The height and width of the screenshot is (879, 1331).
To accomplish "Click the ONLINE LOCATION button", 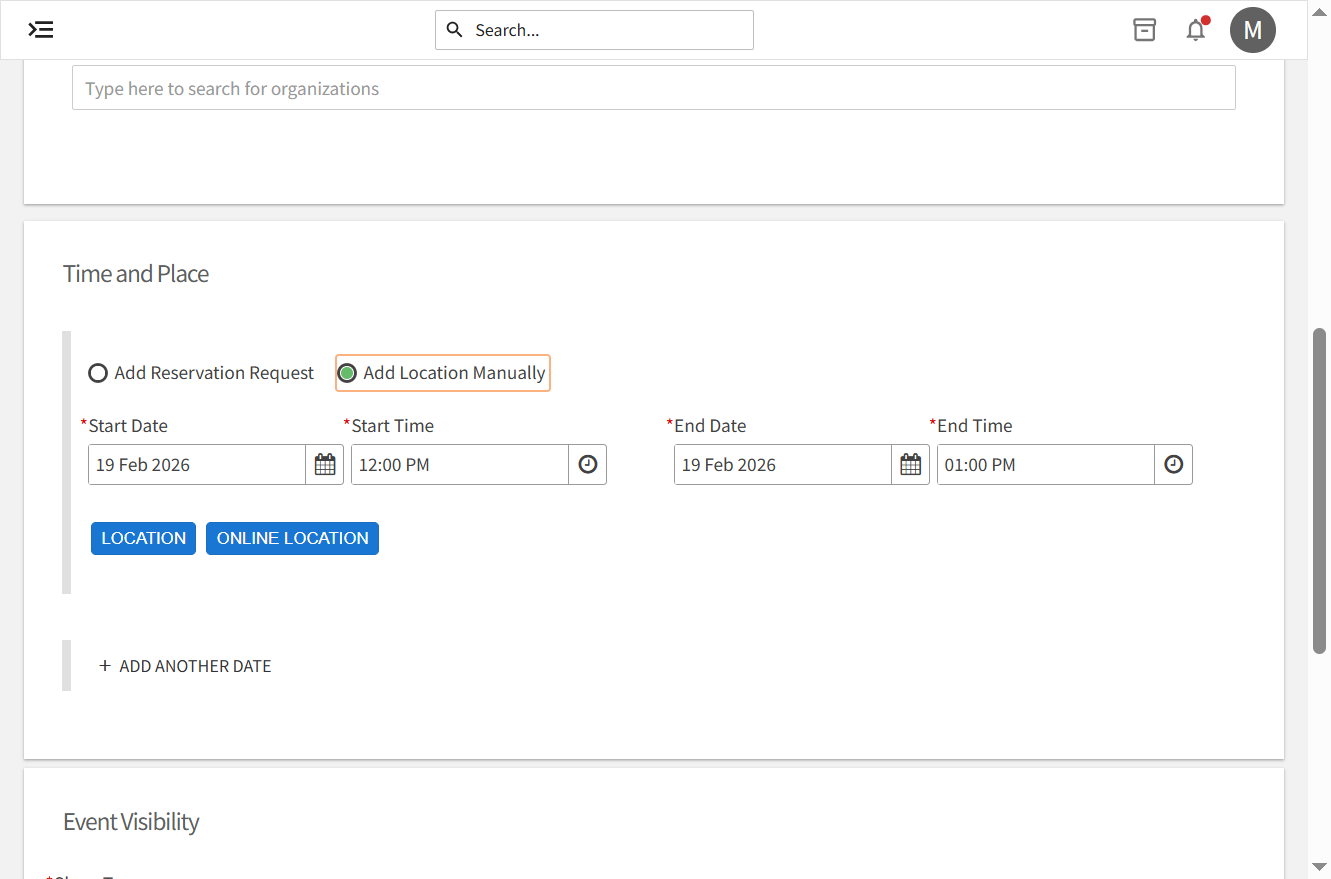I will tap(292, 538).
